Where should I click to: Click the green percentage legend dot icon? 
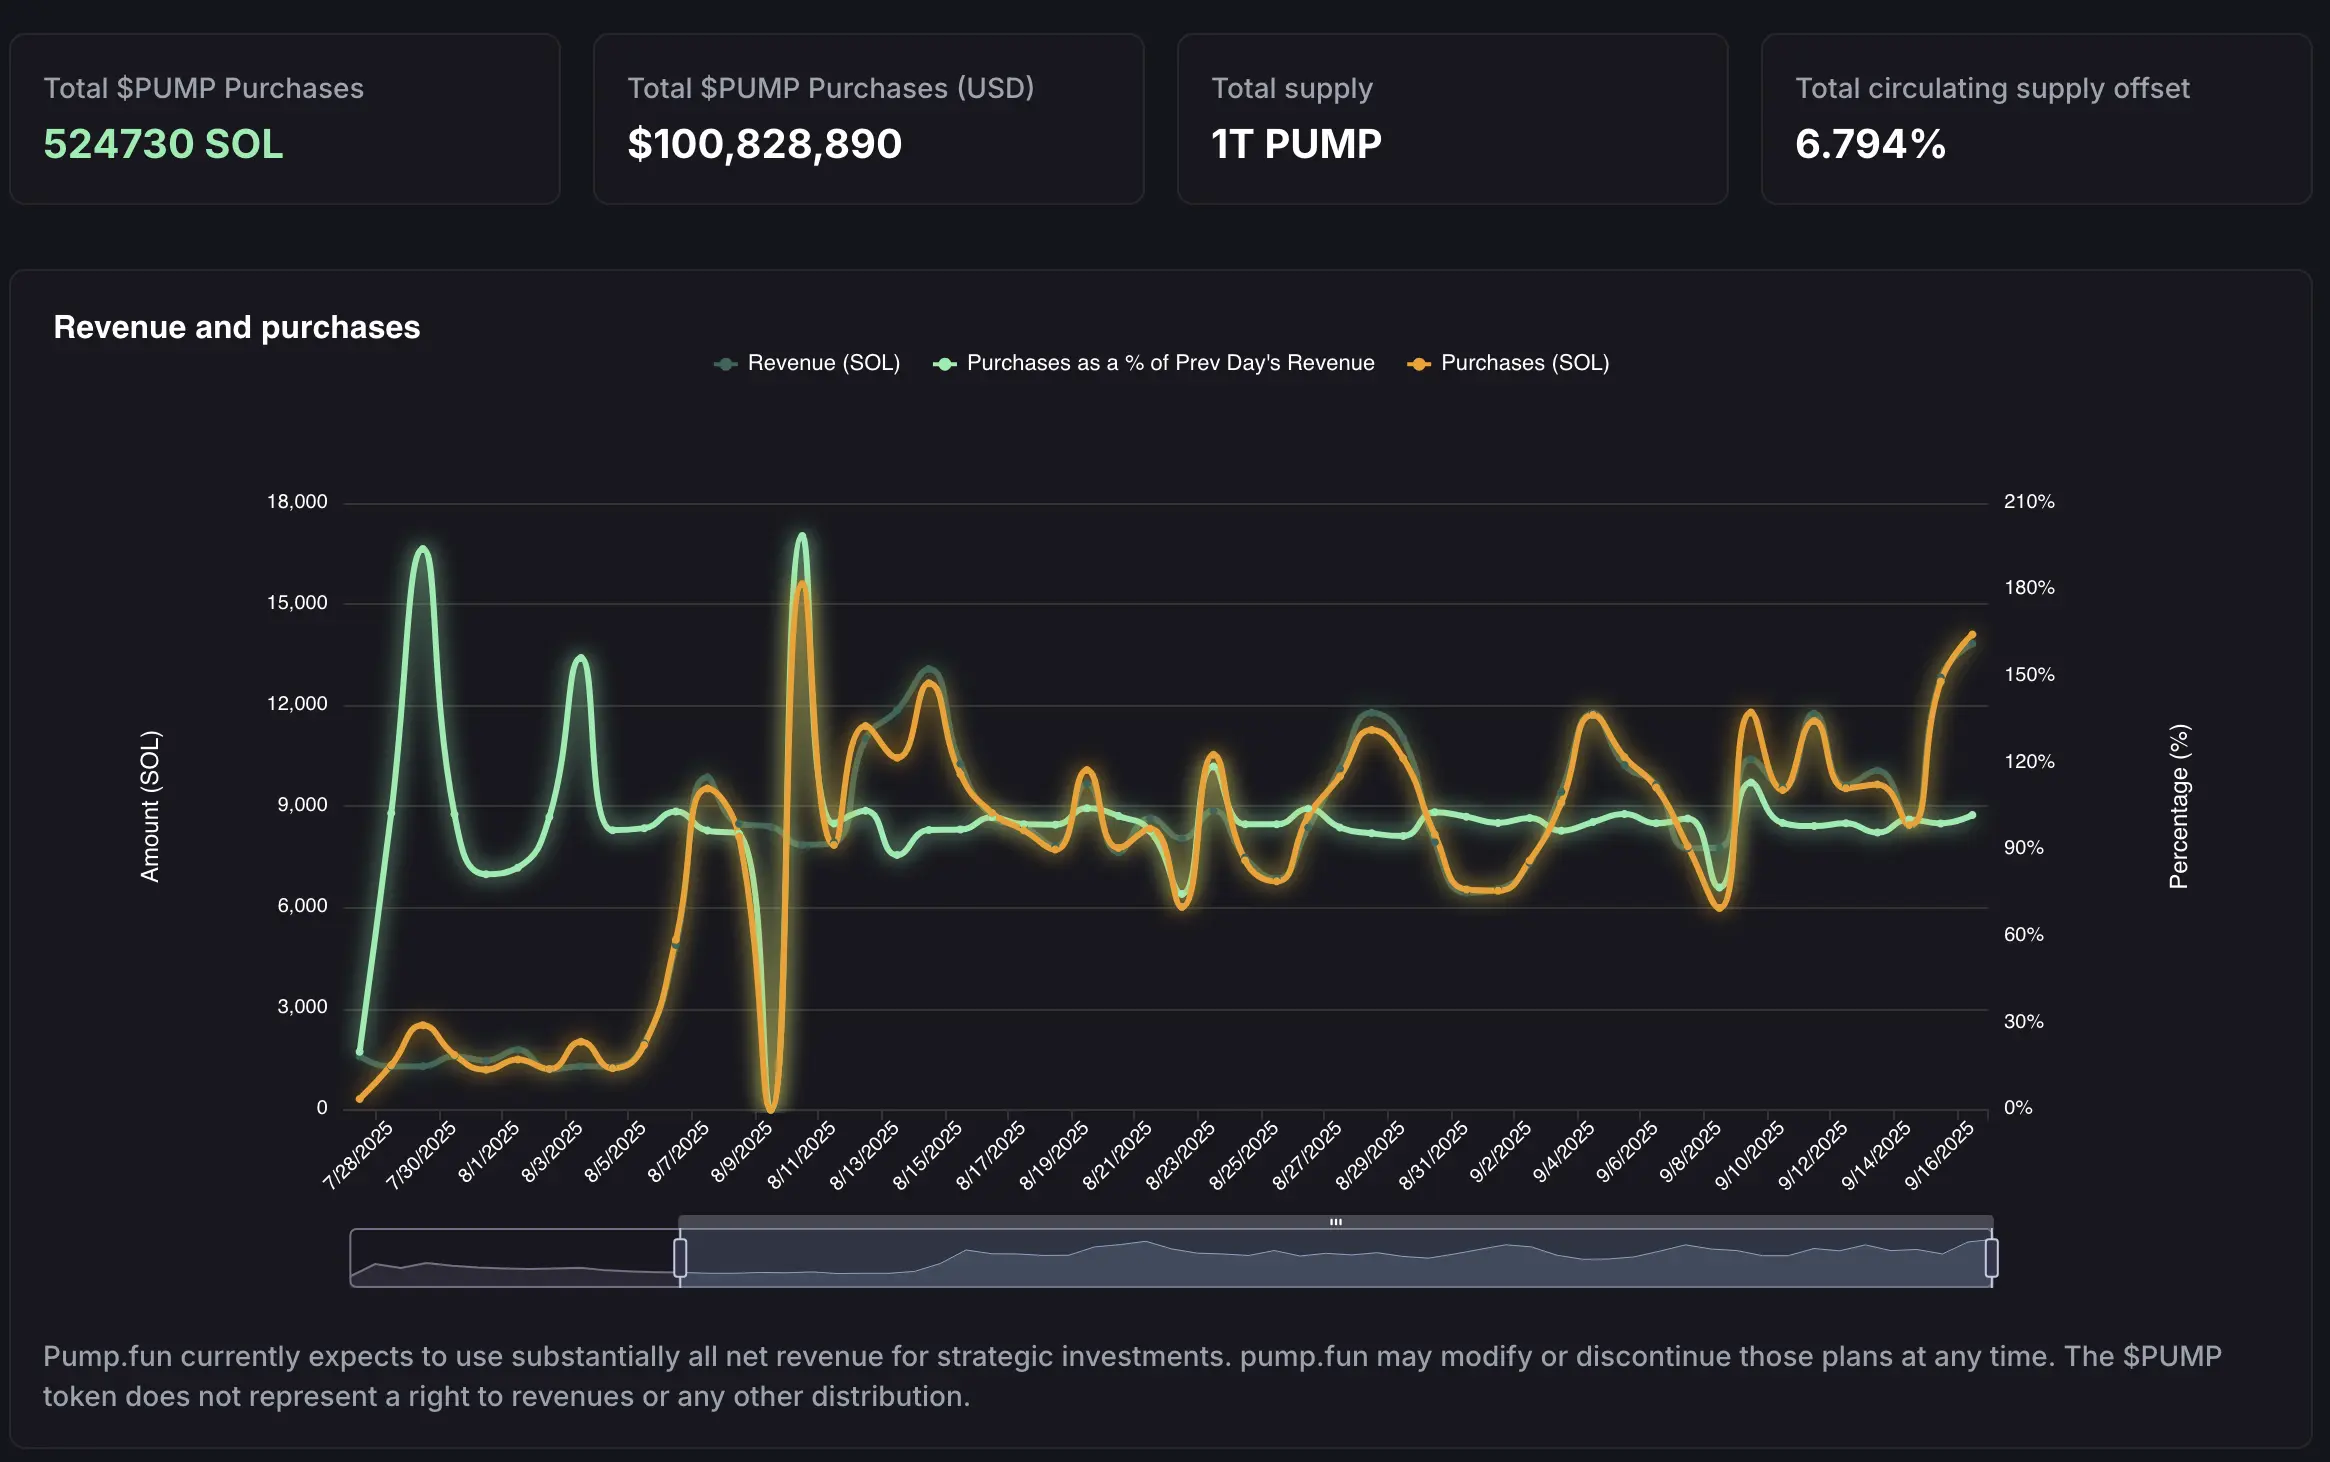click(944, 362)
